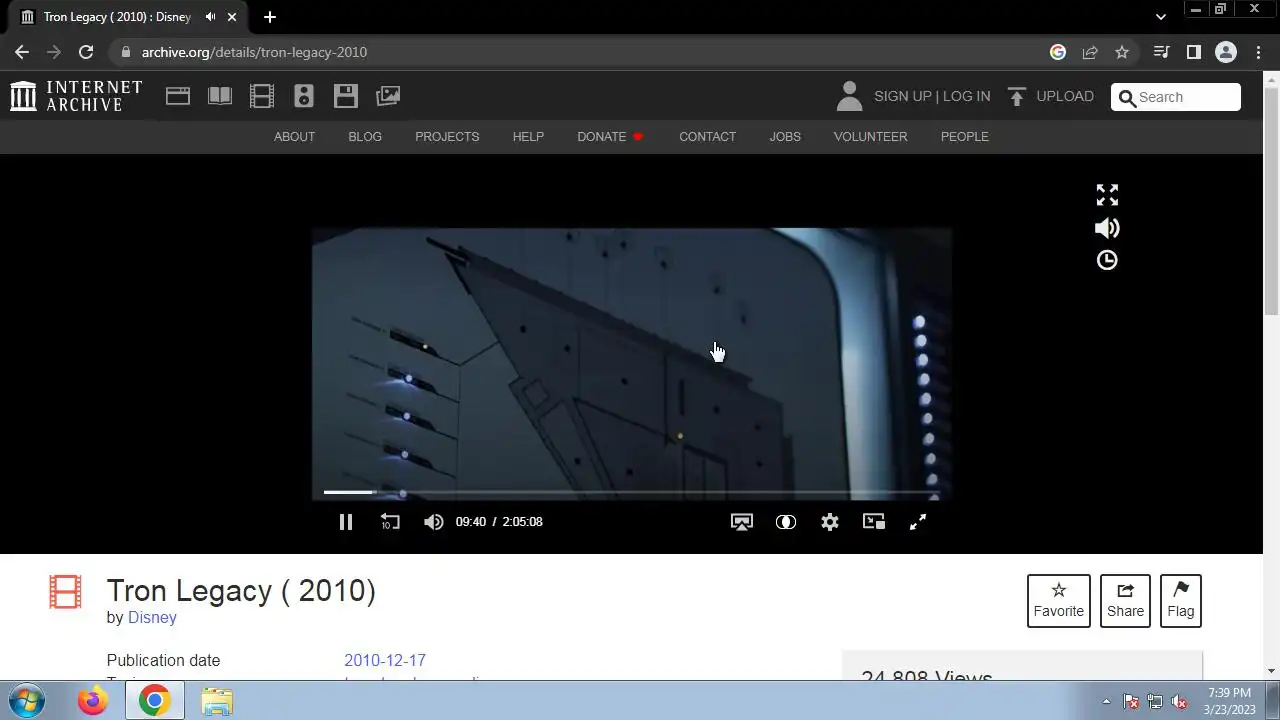Image resolution: width=1280 pixels, height=720 pixels.
Task: Toggle picture-in-picture mode
Action: tap(874, 522)
